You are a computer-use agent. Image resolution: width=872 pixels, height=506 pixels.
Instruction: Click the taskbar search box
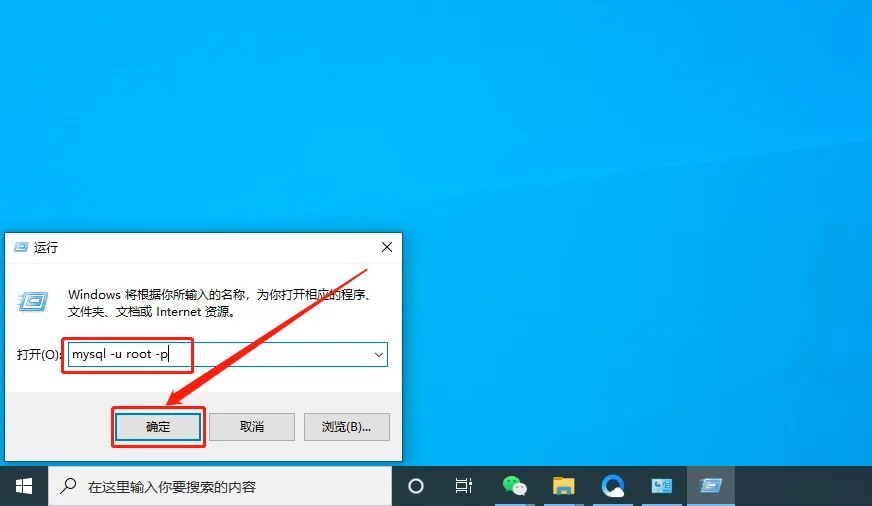click(x=220, y=487)
